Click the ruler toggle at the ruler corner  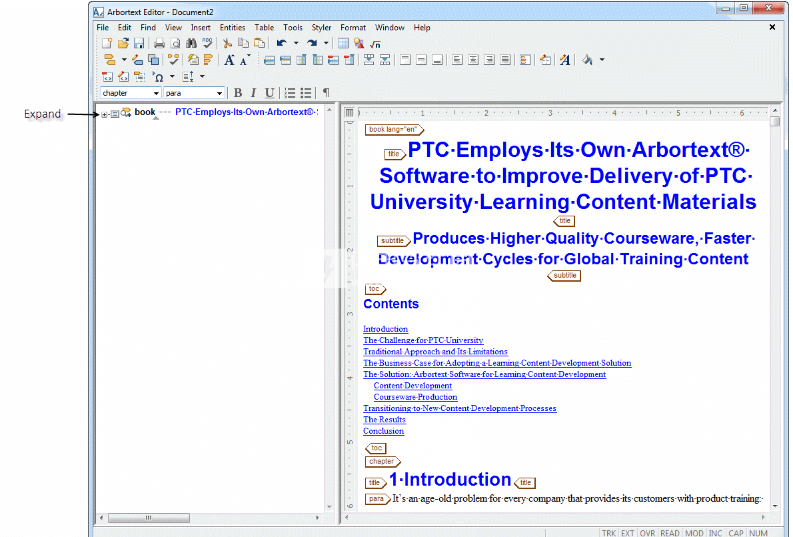349,112
